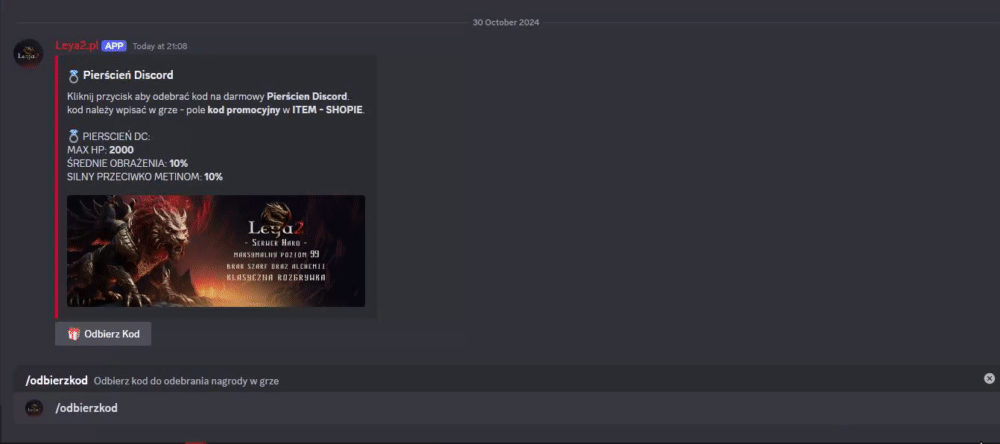Dismiss the /odbierzkod command bar with the close icon
Viewport: 1000px width, 444px height.
point(989,378)
